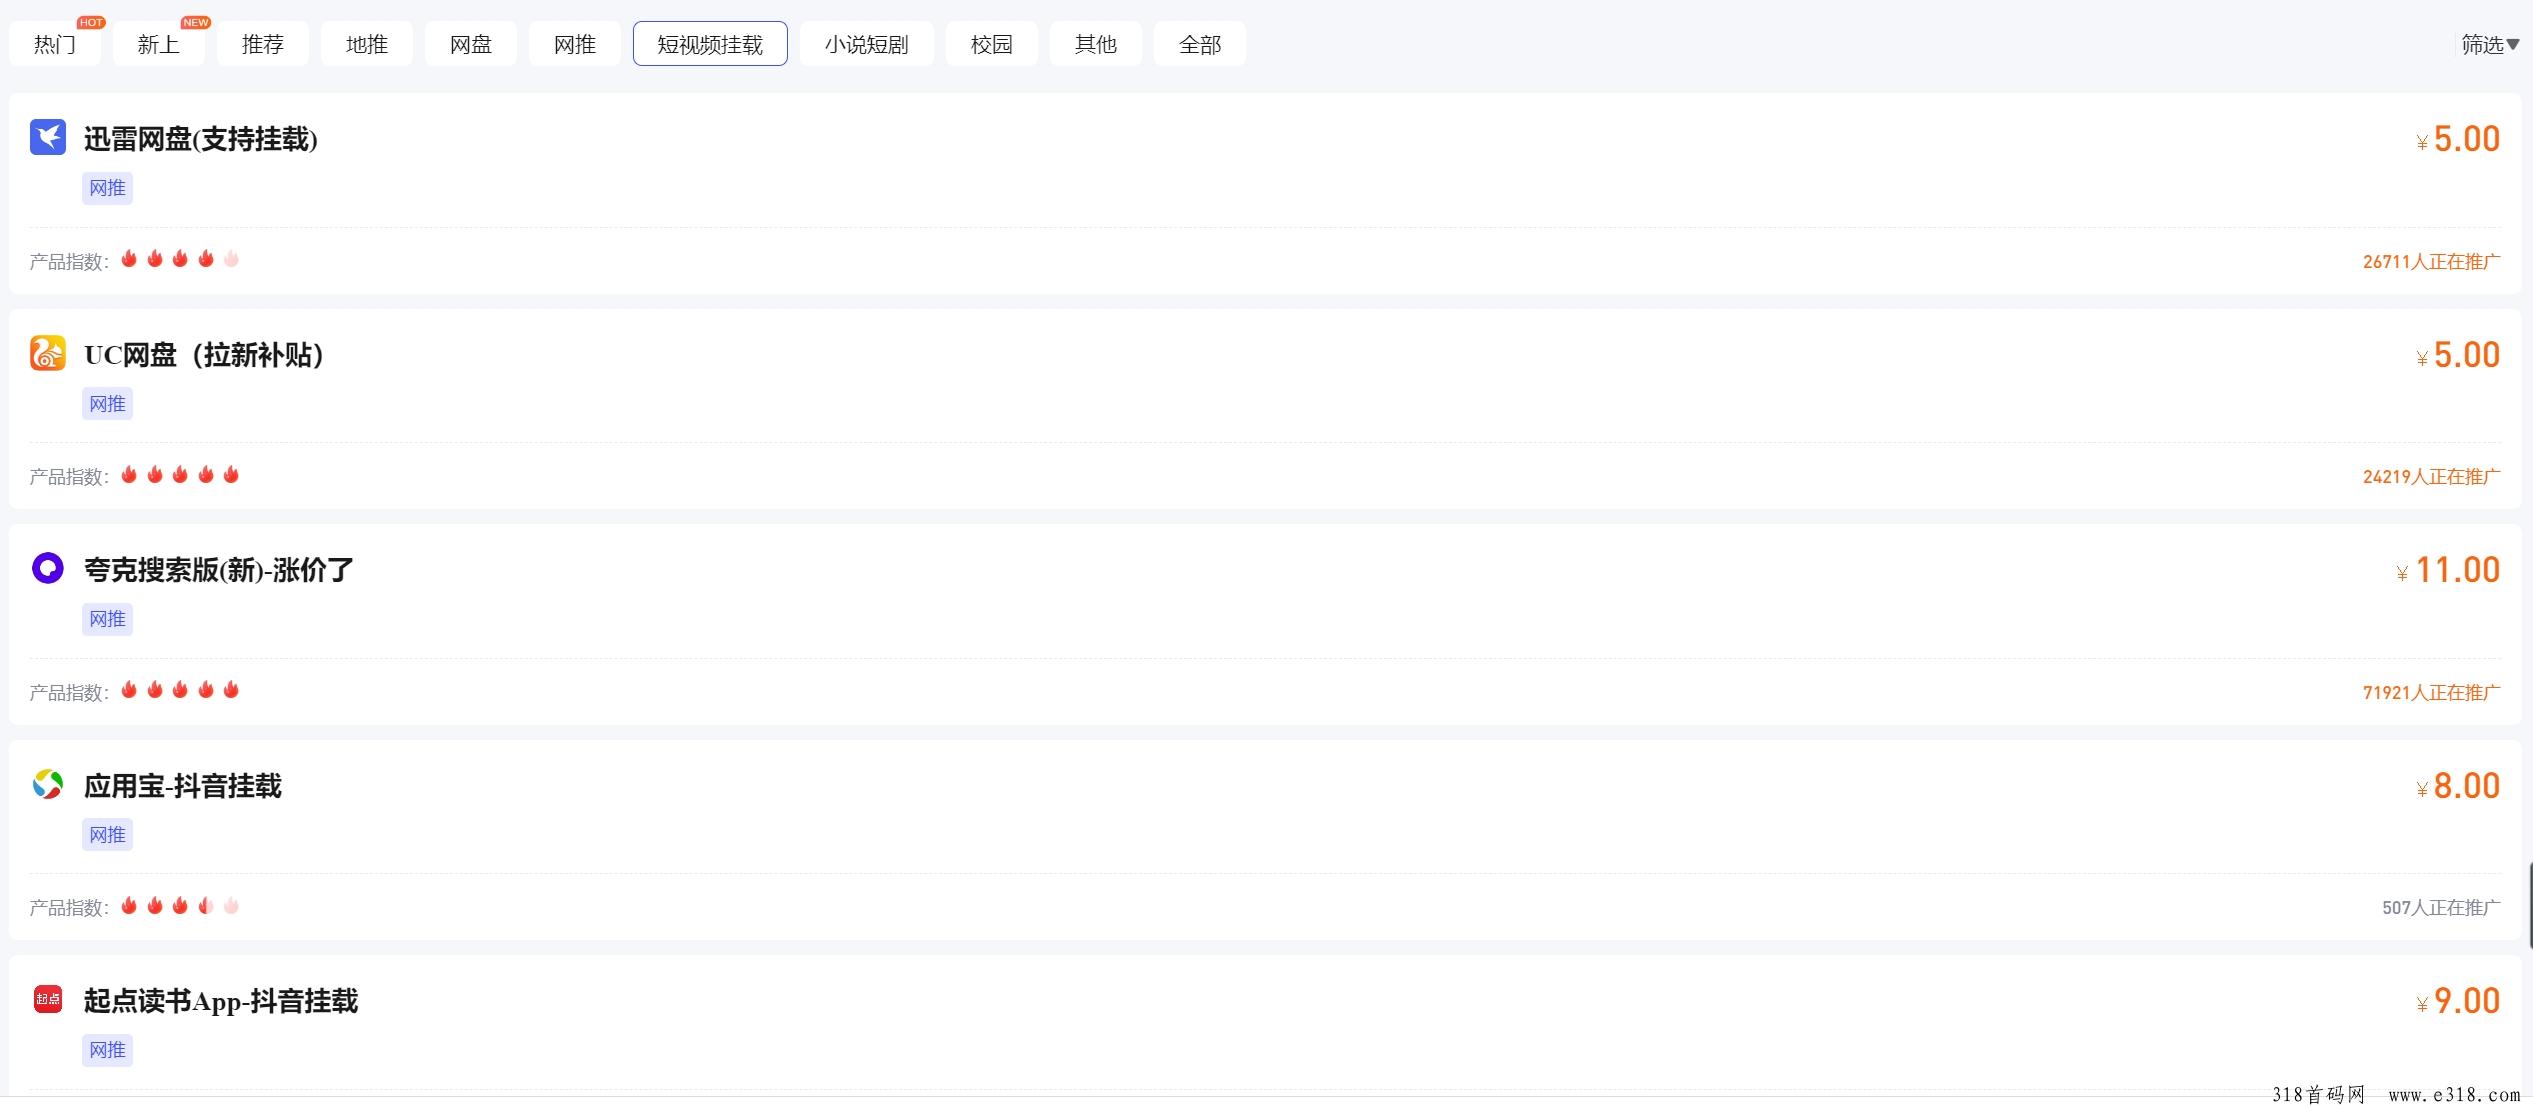Click the ¥5.00 price of UC网盘
The width and height of the screenshot is (2533, 1105).
click(2458, 355)
